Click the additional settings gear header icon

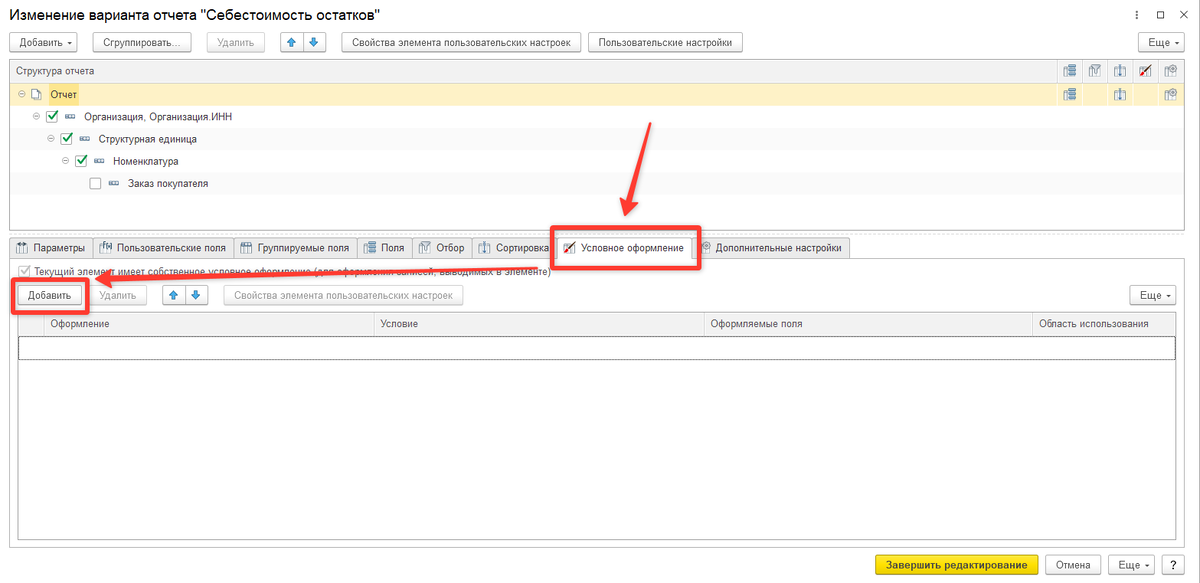coord(1169,71)
